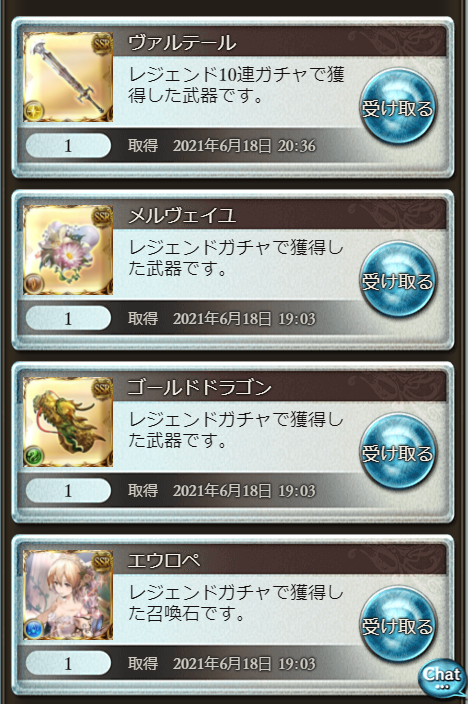Click the water element icon on エウロペ
This screenshot has height=704, width=468.
(34, 629)
